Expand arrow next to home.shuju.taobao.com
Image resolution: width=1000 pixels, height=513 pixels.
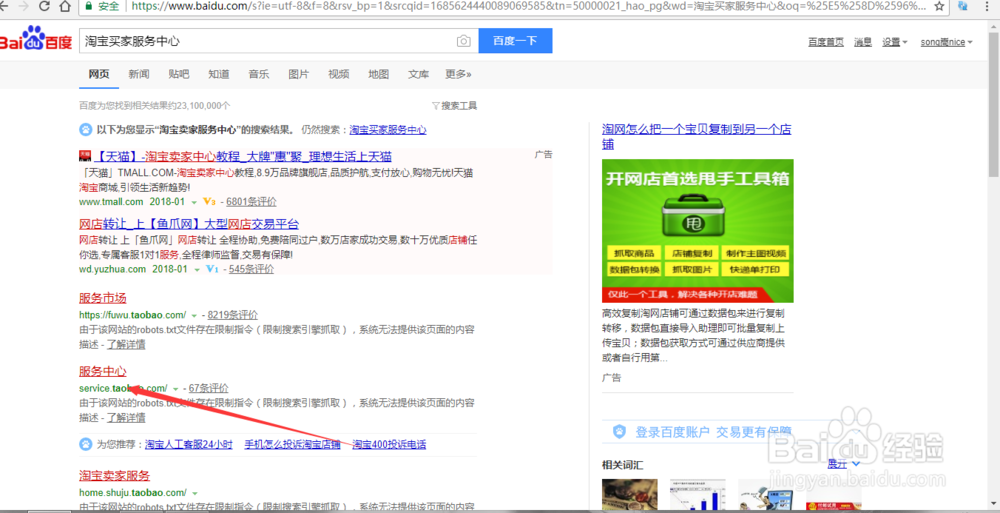click(195, 493)
